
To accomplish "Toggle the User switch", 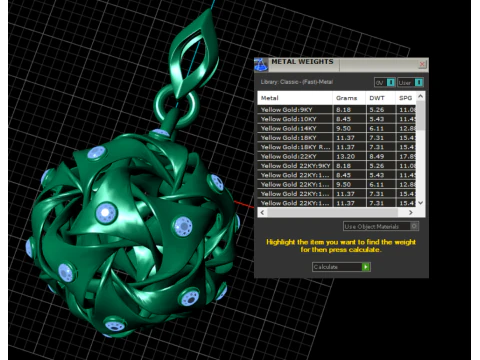I will pyautogui.click(x=419, y=82).
